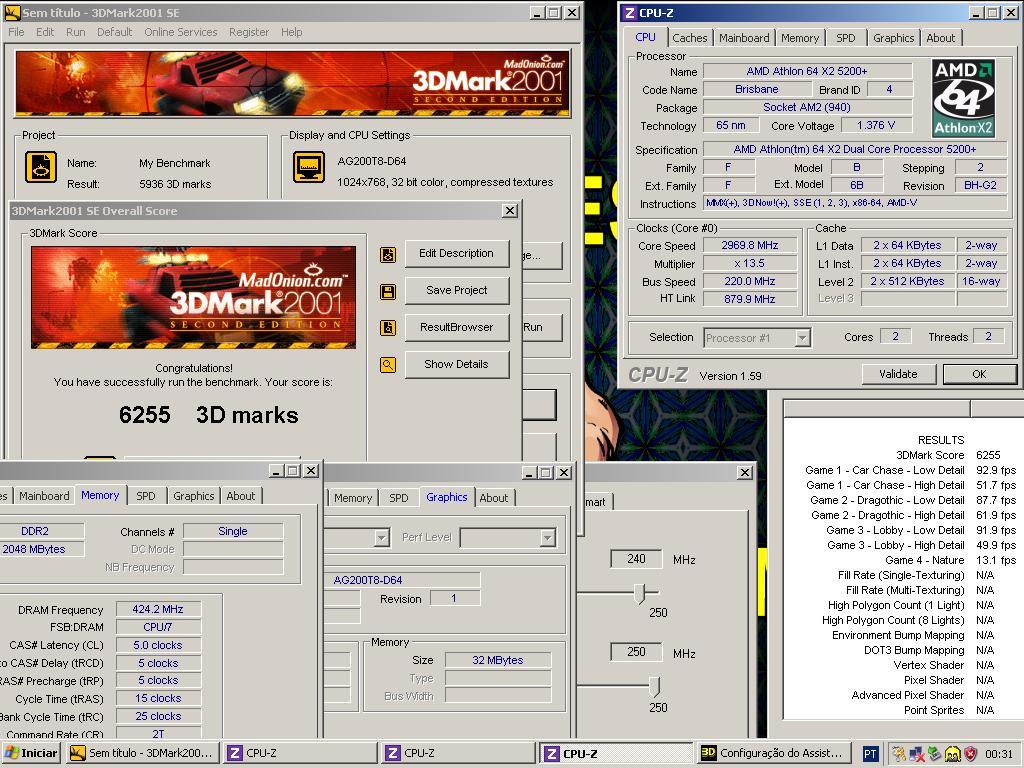Image resolution: width=1024 pixels, height=768 pixels.
Task: Click the lower clock slider handle below 250 MHz field
Action: tap(654, 687)
